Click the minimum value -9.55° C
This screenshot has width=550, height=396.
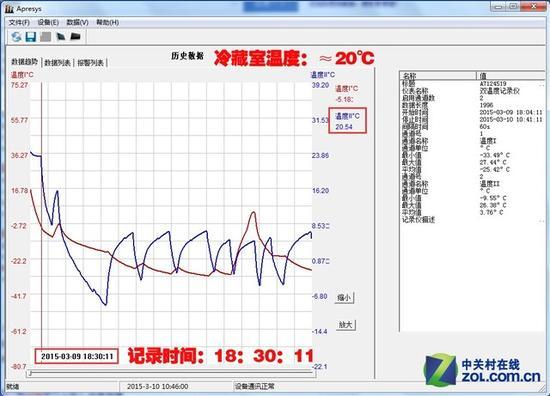click(493, 198)
